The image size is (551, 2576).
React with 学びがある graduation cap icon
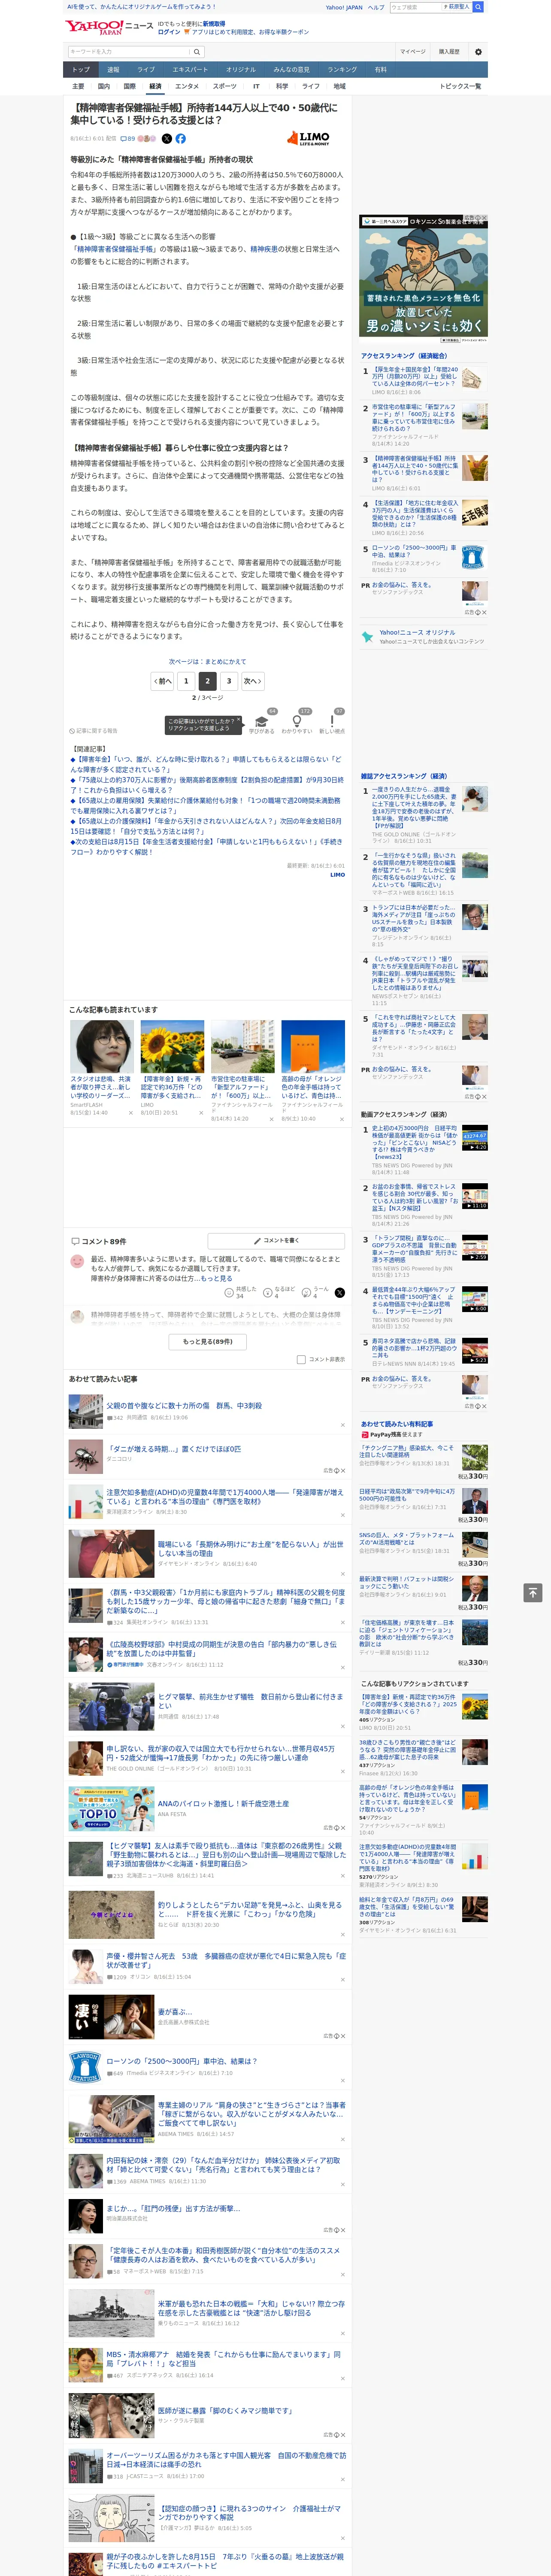(262, 722)
